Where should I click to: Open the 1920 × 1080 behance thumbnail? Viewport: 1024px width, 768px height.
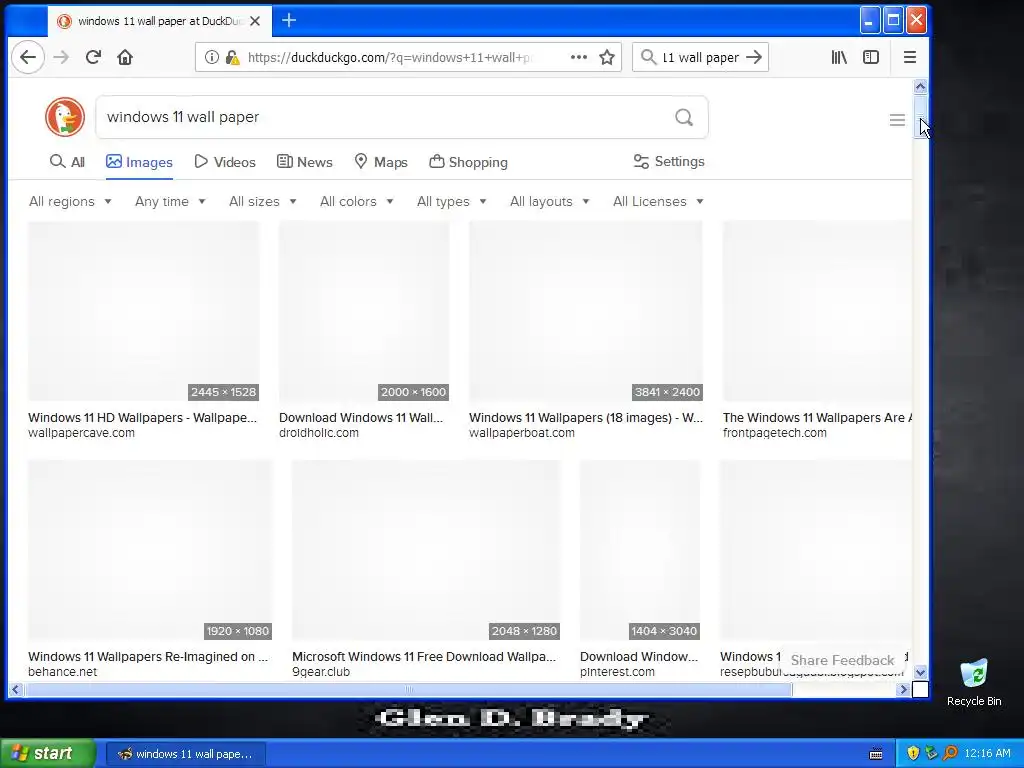pos(150,551)
